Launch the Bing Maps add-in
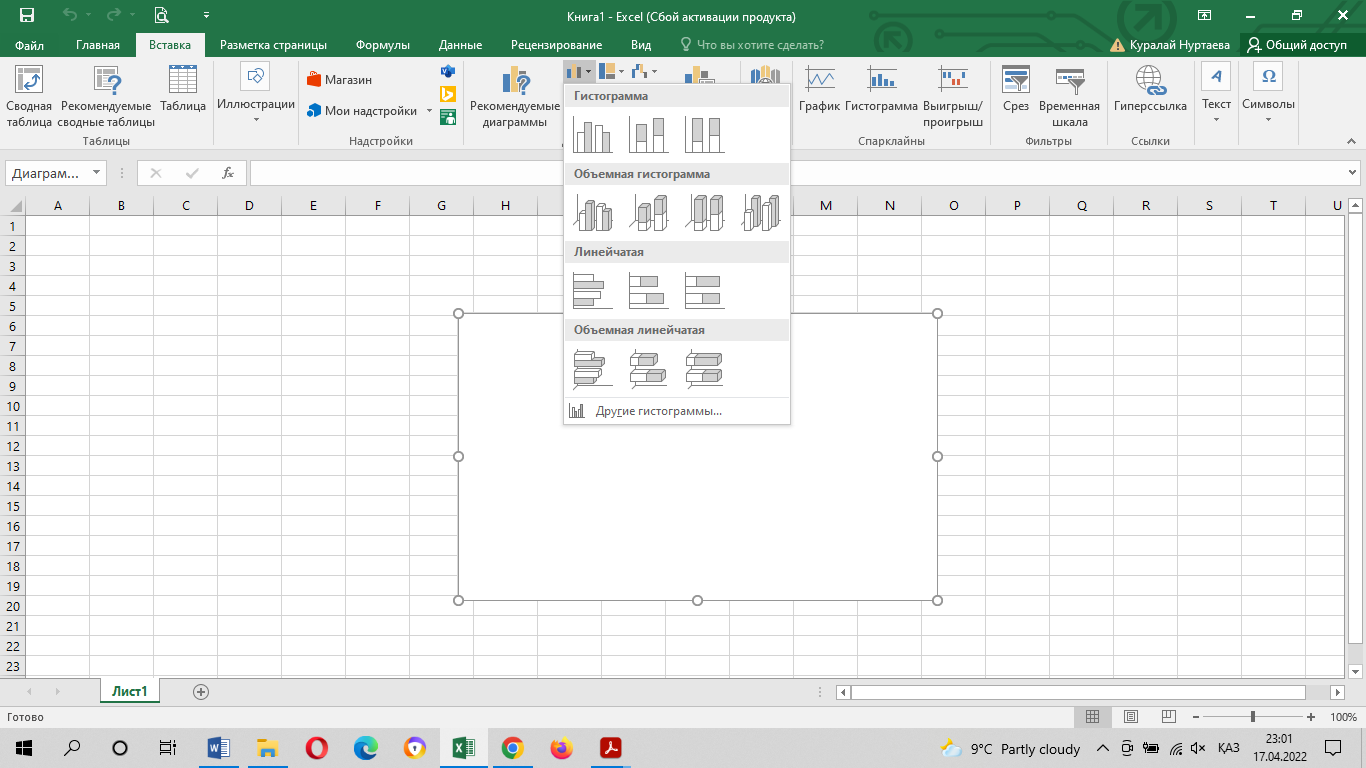The image size is (1366, 768). [448, 94]
